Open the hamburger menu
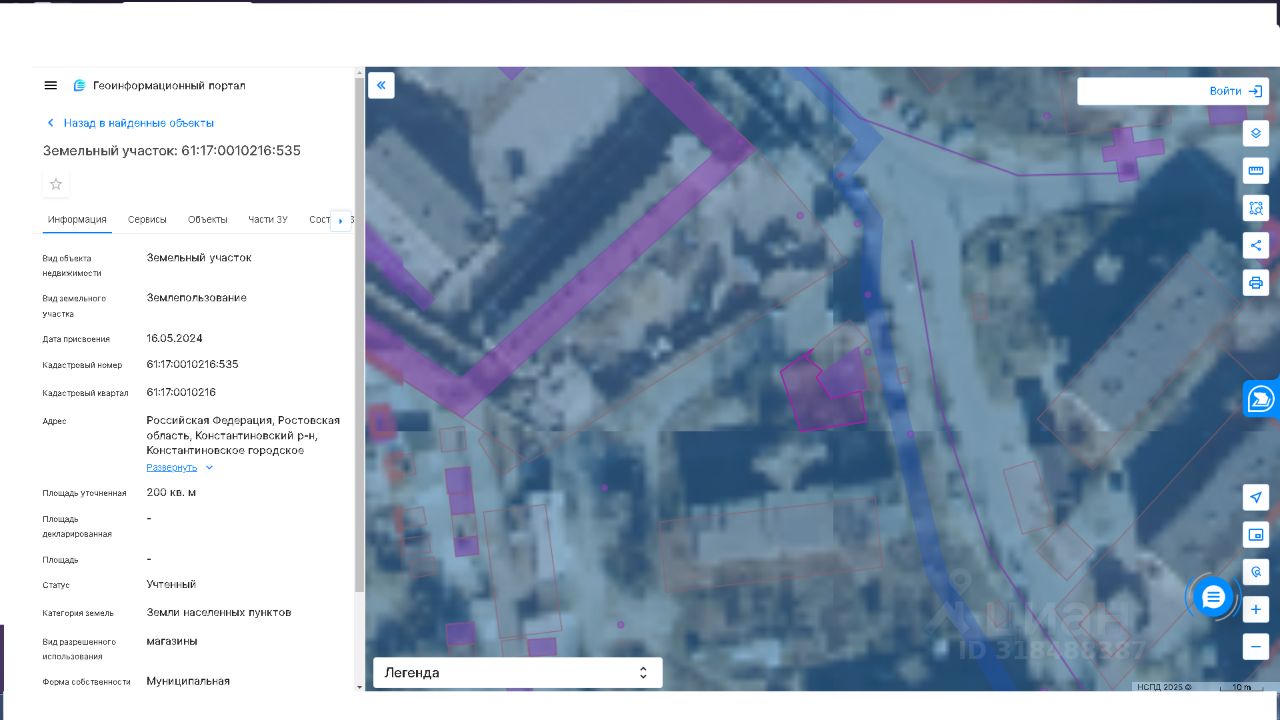The image size is (1280, 720). click(51, 86)
